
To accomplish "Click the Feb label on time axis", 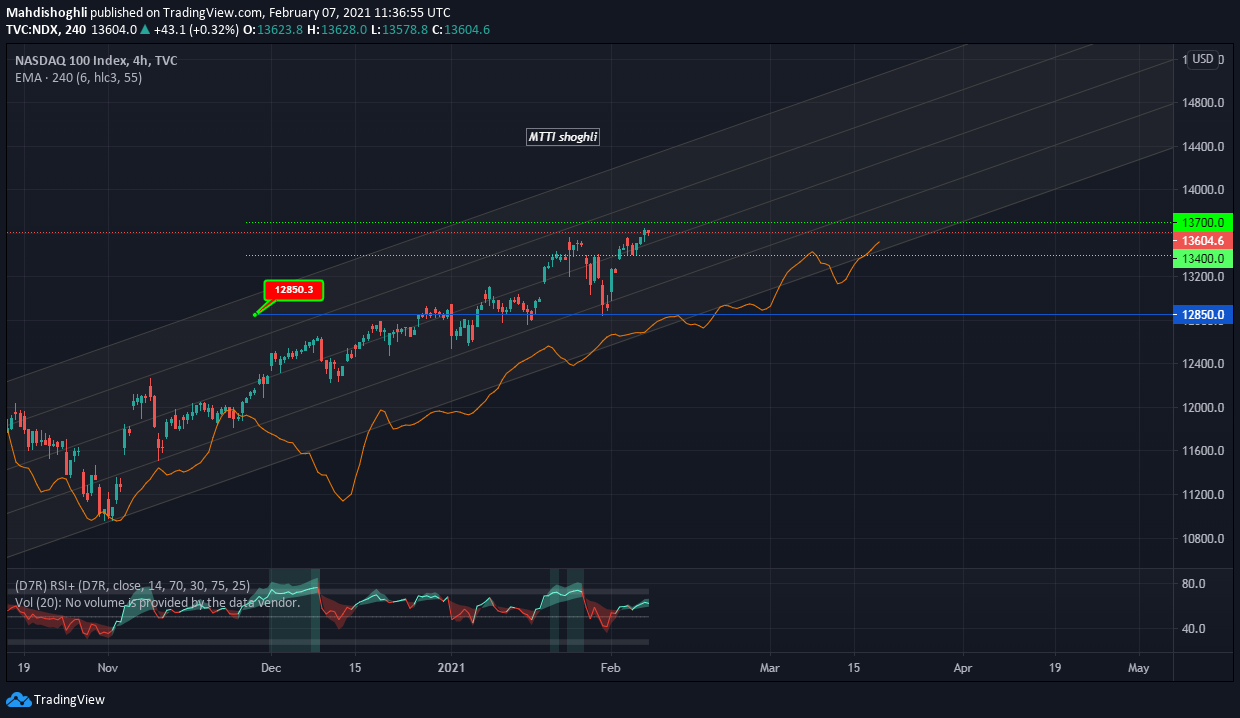I will (x=609, y=666).
